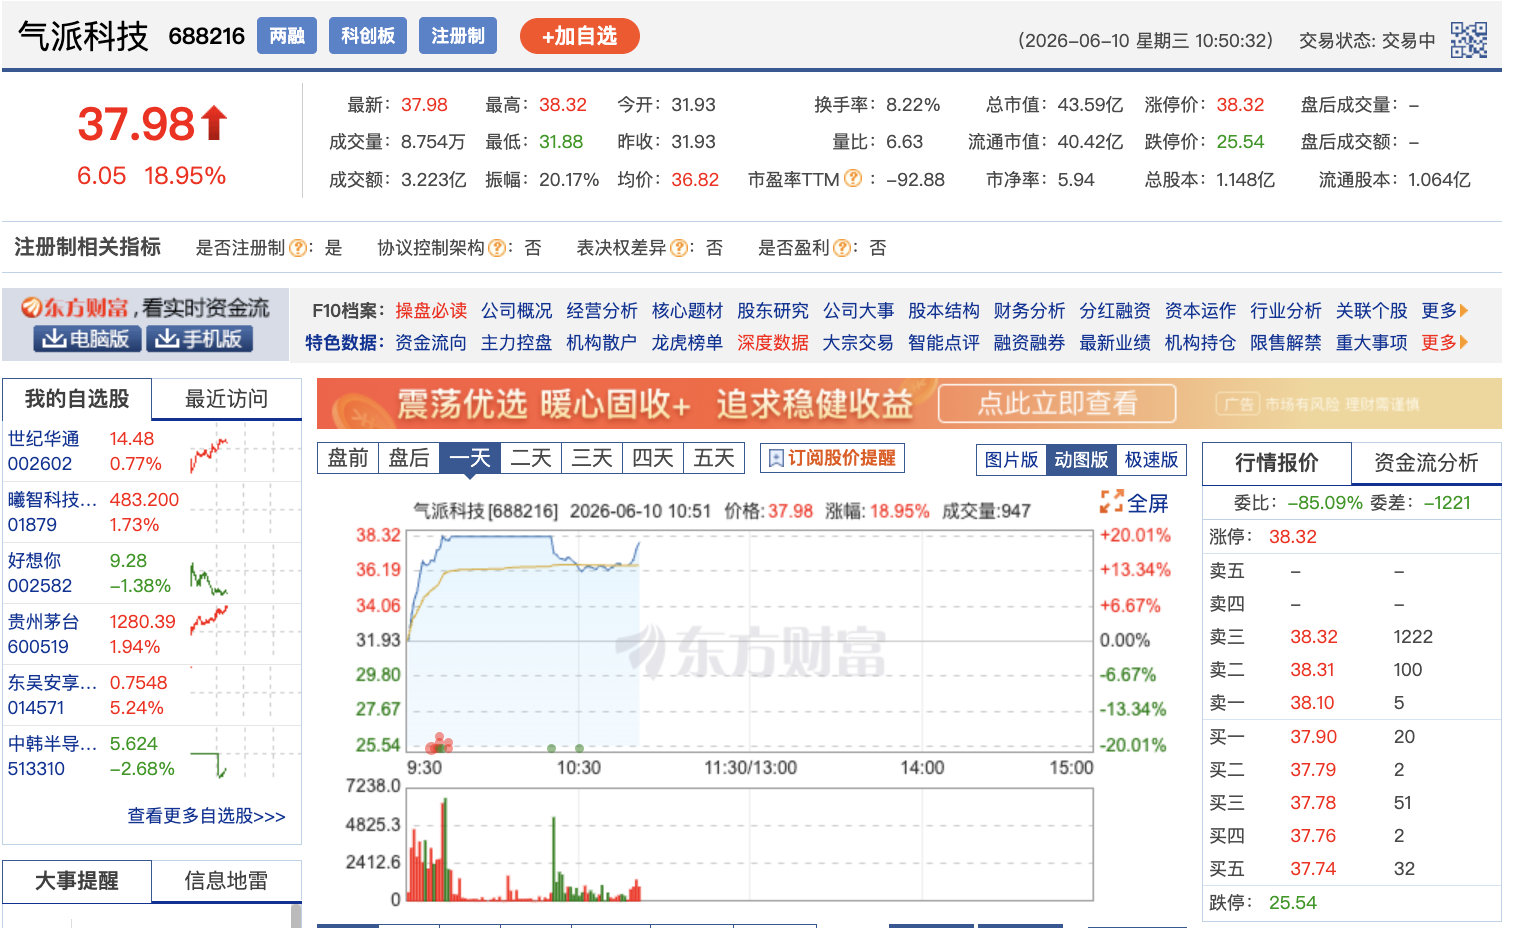Open 财务分析 link
The width and height of the screenshot is (1530, 928).
point(1029,311)
